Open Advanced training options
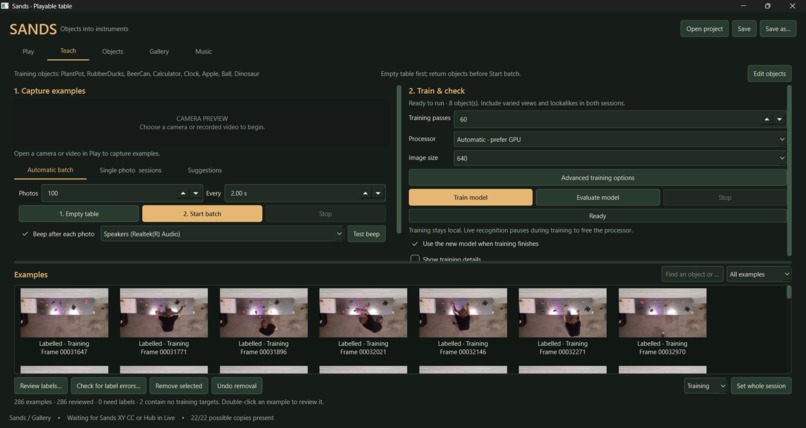The width and height of the screenshot is (806, 428). [x=597, y=178]
